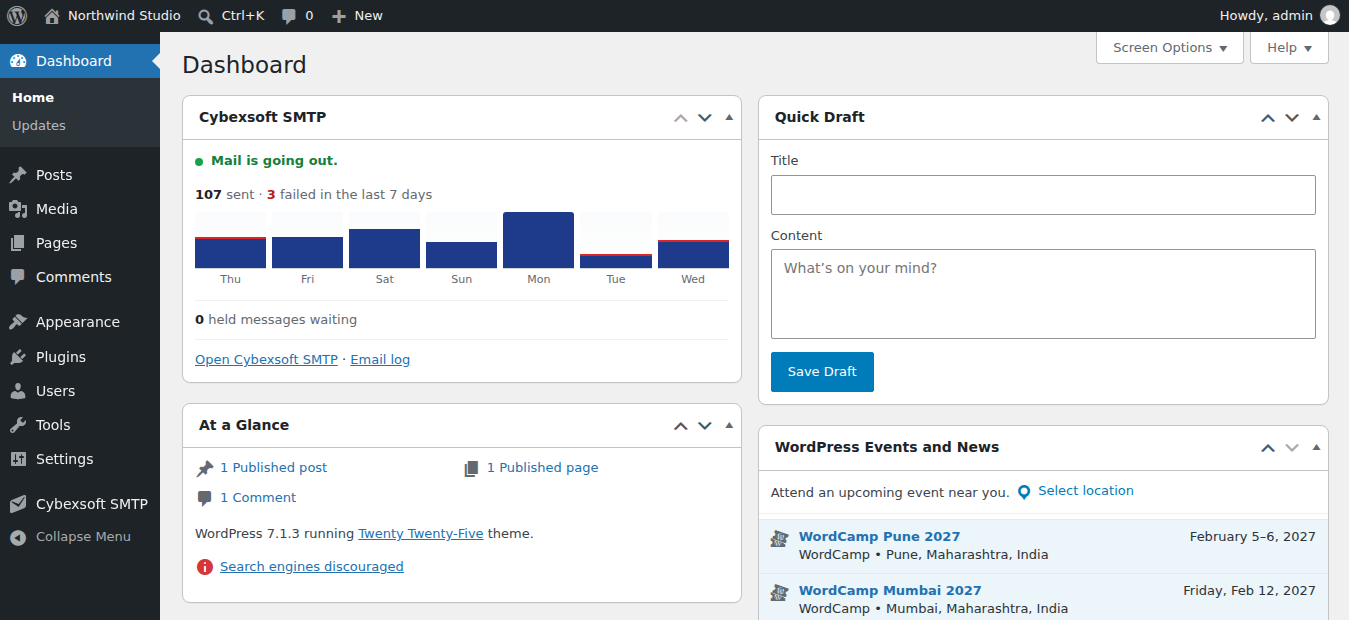Screen dimensions: 1349x620
Task: Go to Posts in the sidebar
Action: (54, 175)
